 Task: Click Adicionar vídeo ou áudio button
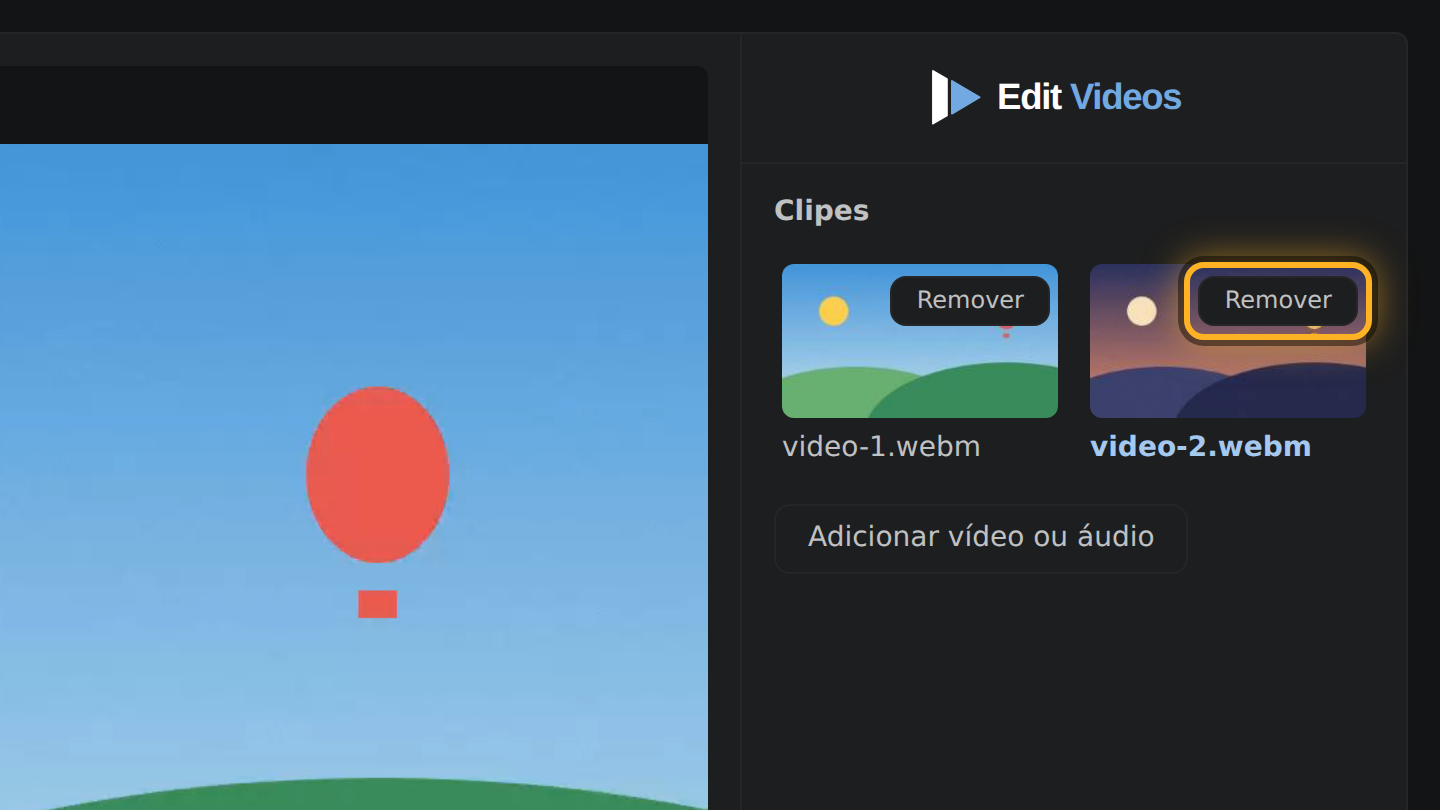pos(981,538)
